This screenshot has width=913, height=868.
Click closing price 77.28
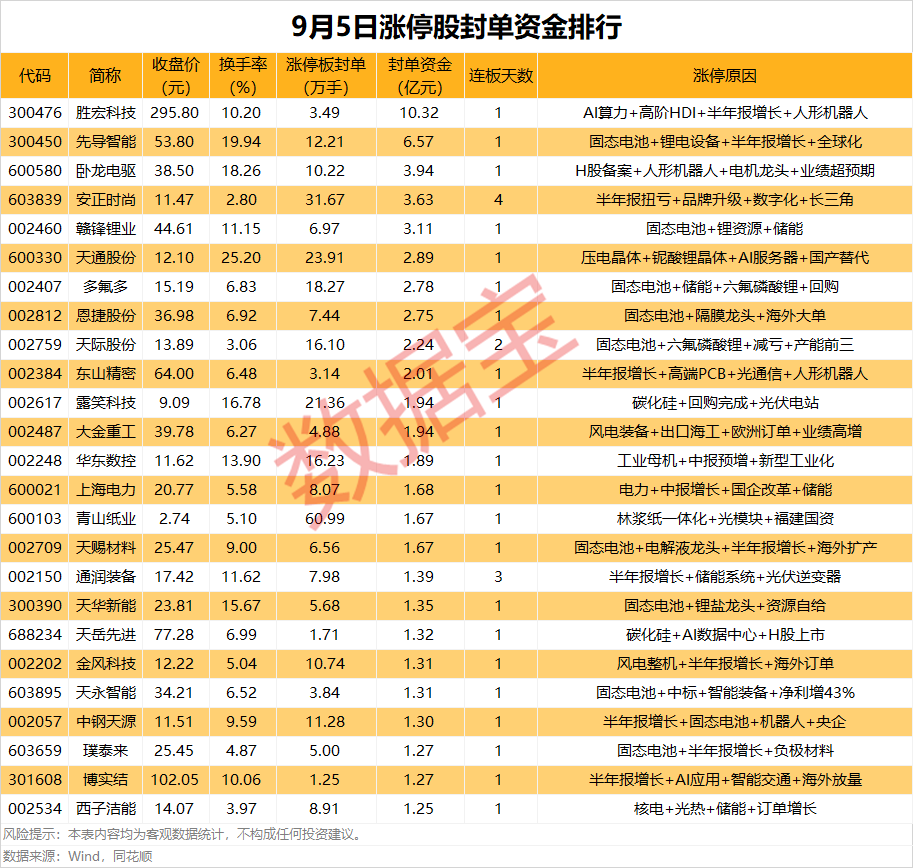(x=174, y=635)
